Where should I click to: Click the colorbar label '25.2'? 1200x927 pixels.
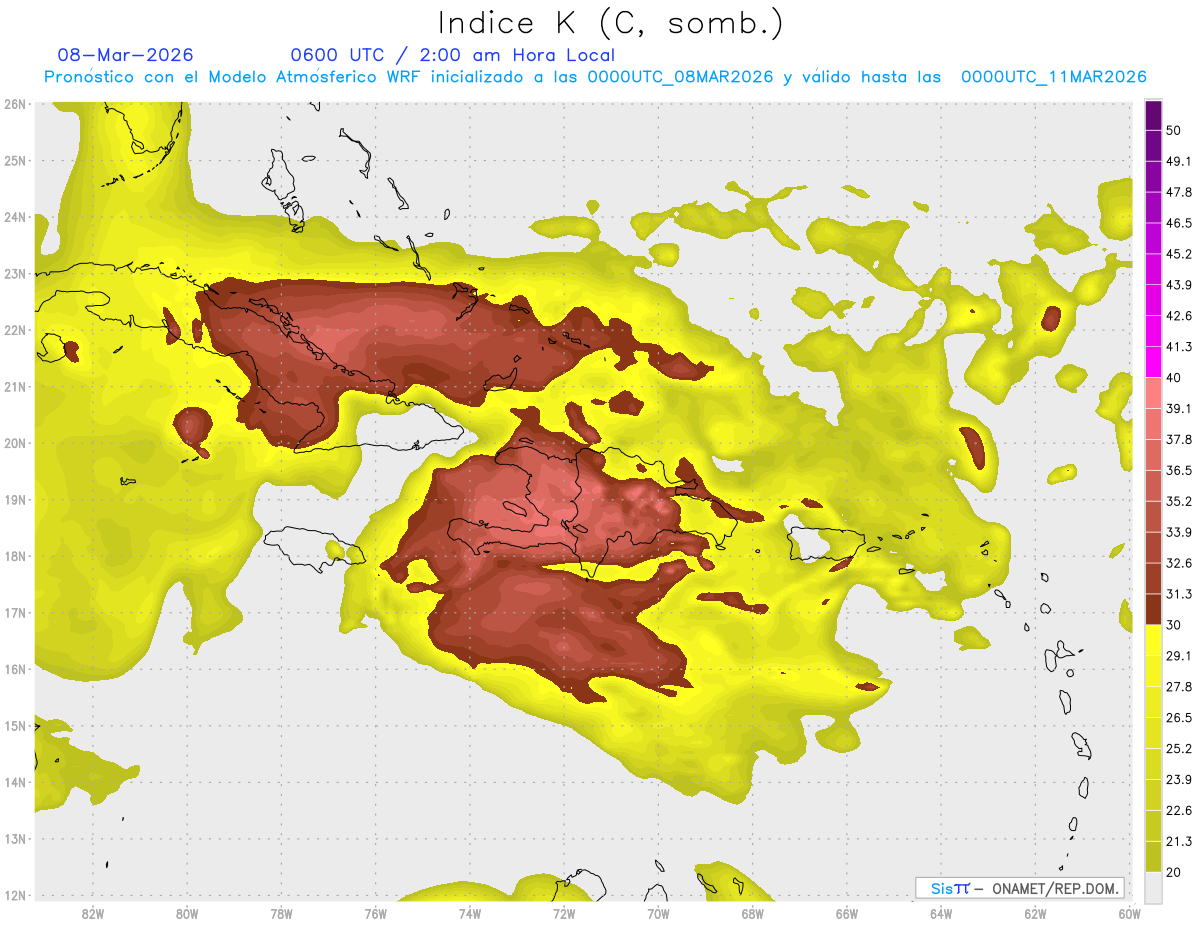click(x=1178, y=748)
